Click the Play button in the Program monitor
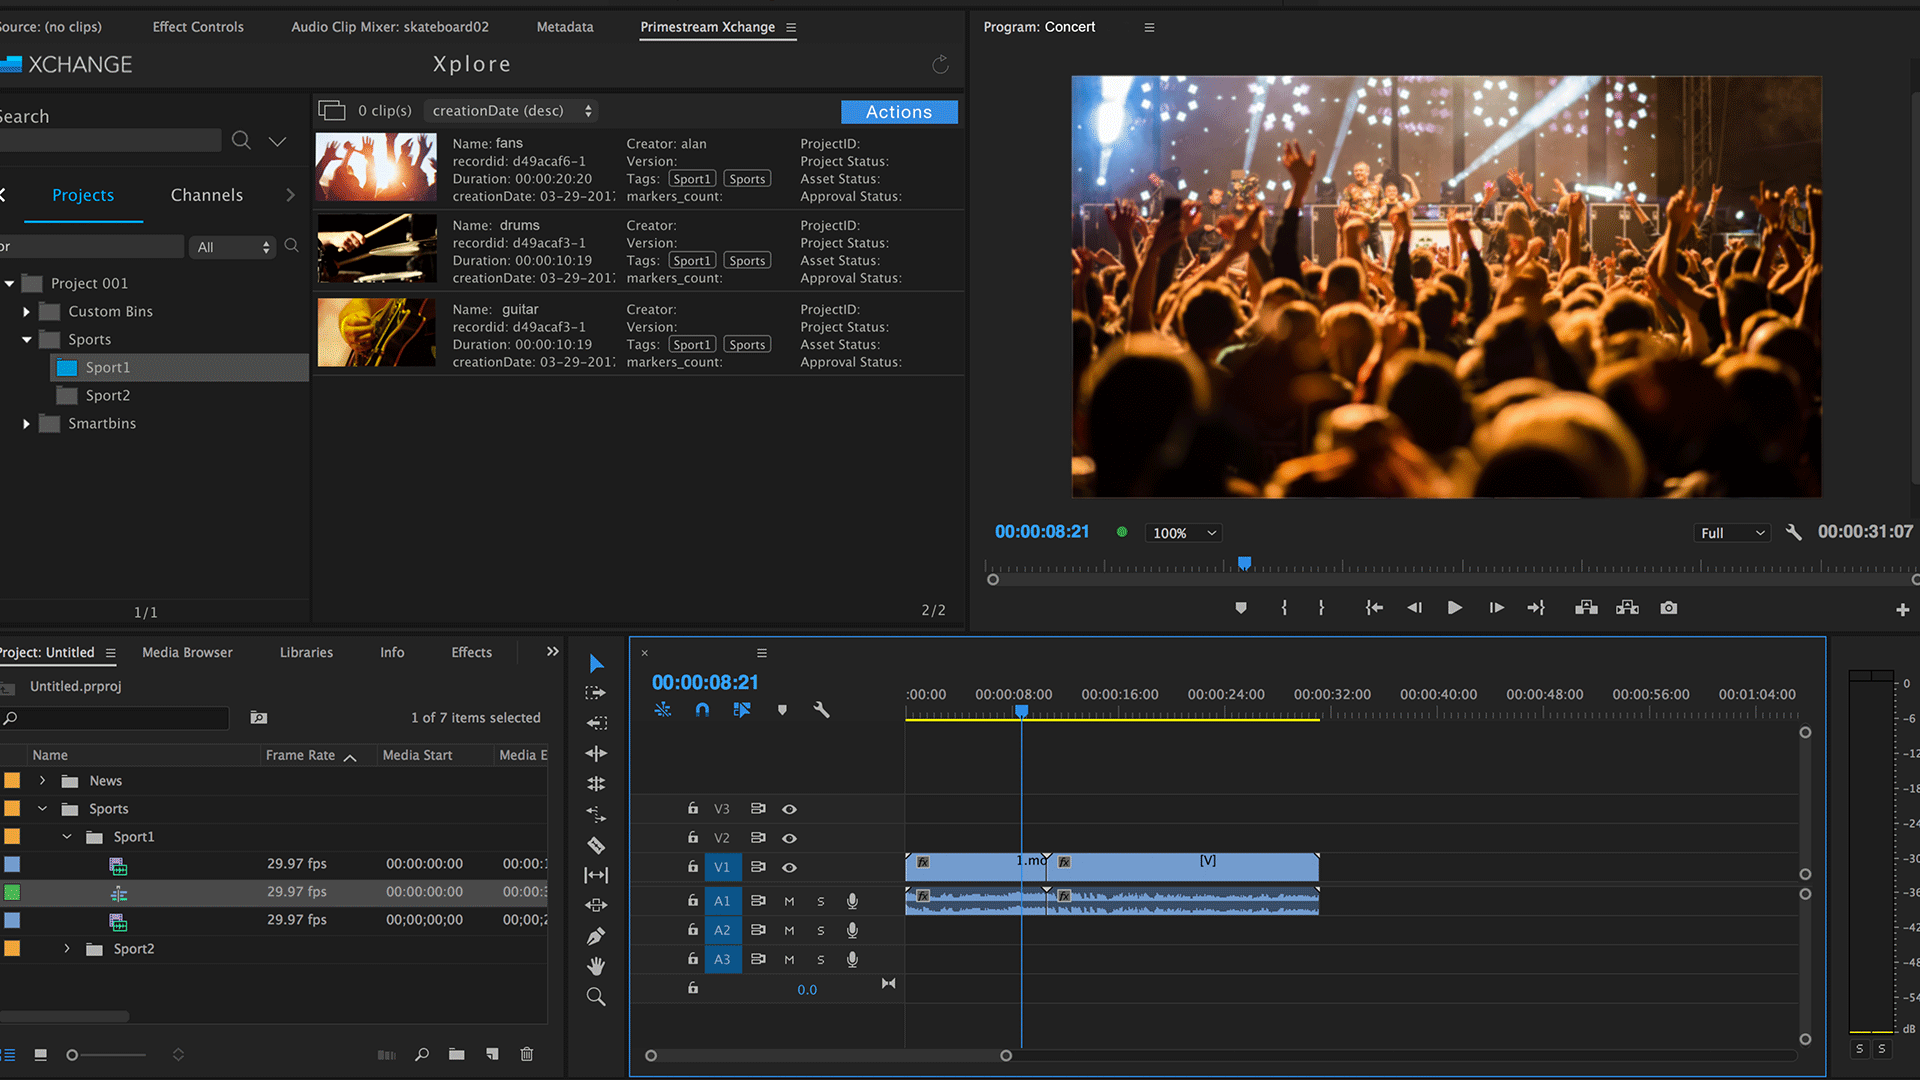Image resolution: width=1920 pixels, height=1080 pixels. [1455, 608]
